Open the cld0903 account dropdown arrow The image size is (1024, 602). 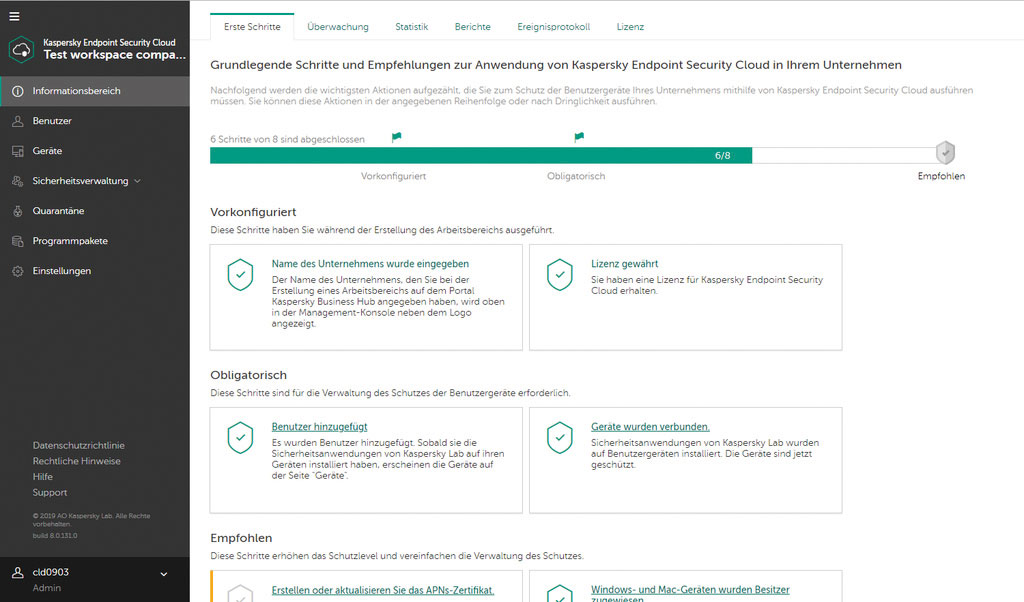[x=164, y=574]
